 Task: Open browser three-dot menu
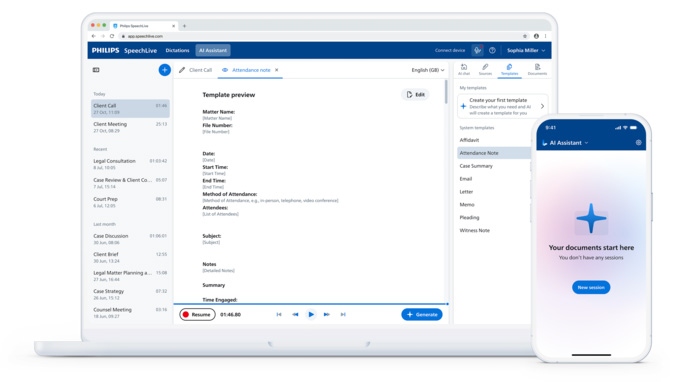[545, 36]
